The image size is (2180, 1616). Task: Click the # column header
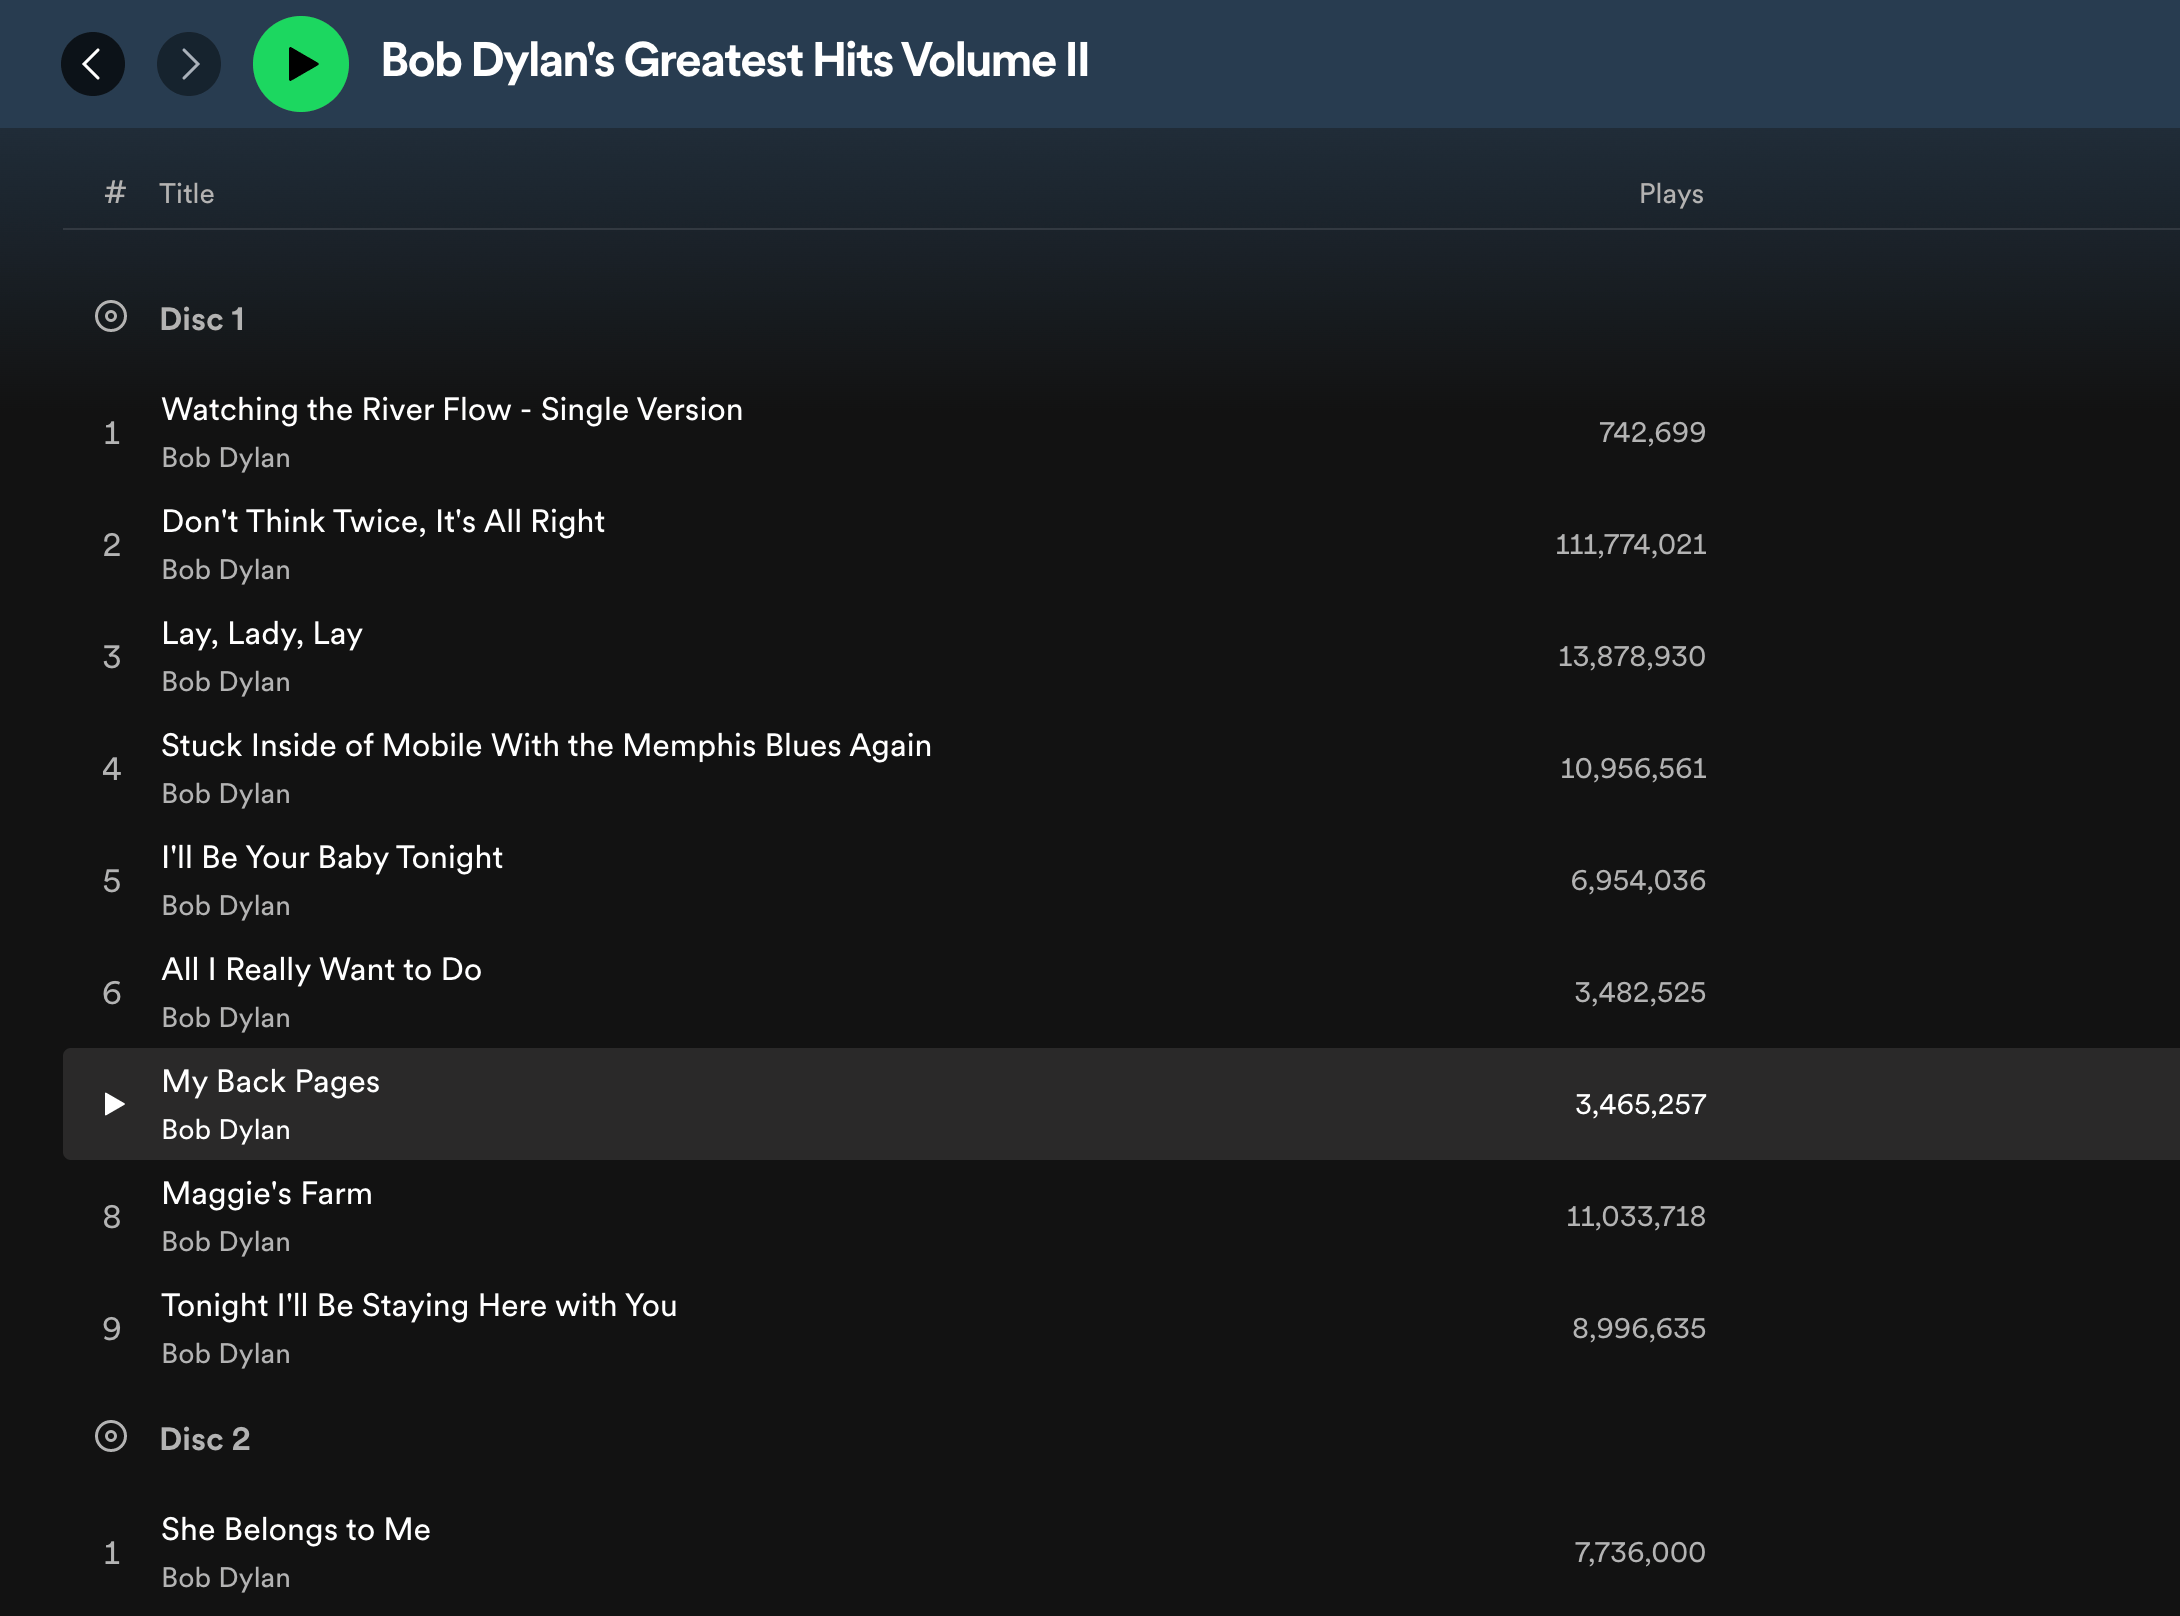click(115, 192)
